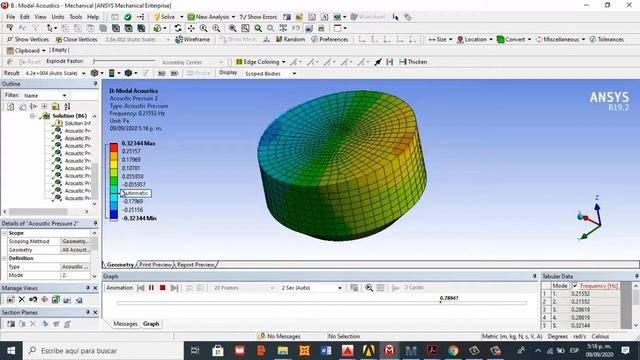Collapse the Definition section in Details
Viewport: 640px width, 360px height.
pyautogui.click(x=4, y=258)
